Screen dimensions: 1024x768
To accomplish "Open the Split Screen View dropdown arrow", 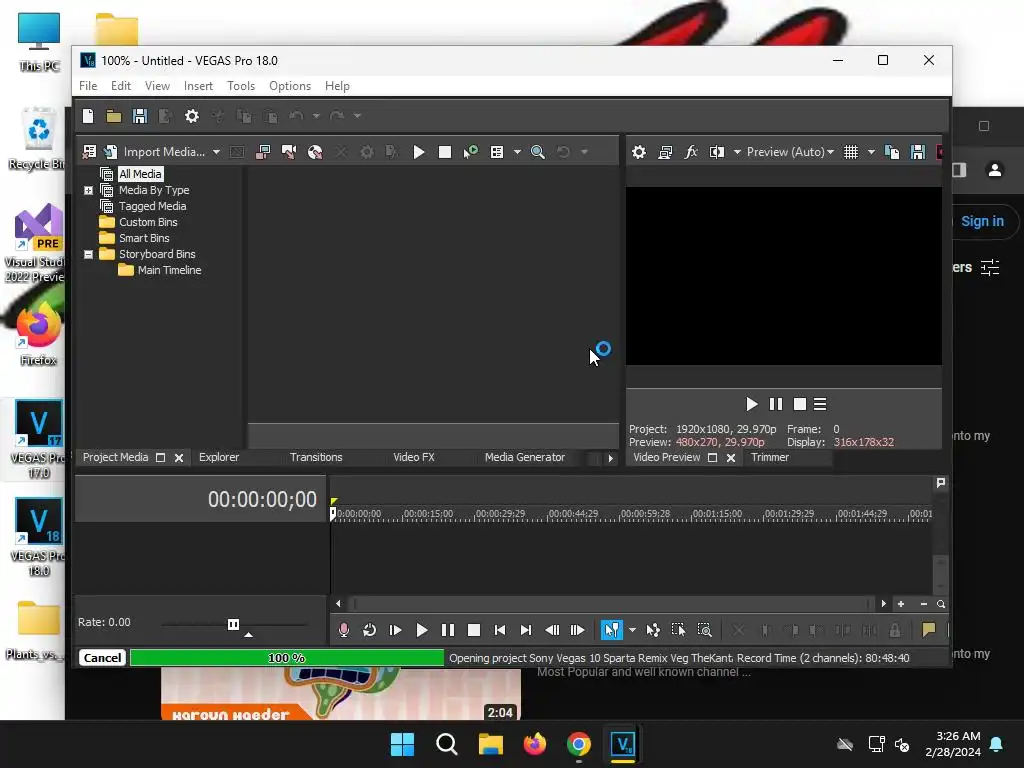I will coord(737,152).
